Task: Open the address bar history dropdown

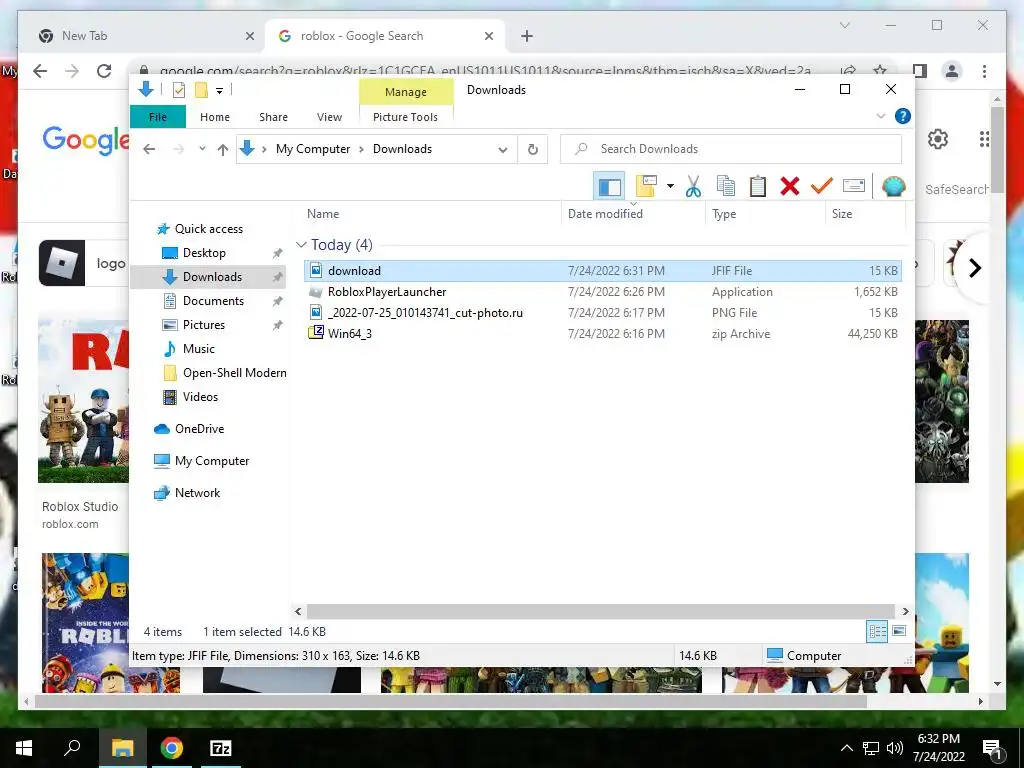Action: click(x=503, y=150)
